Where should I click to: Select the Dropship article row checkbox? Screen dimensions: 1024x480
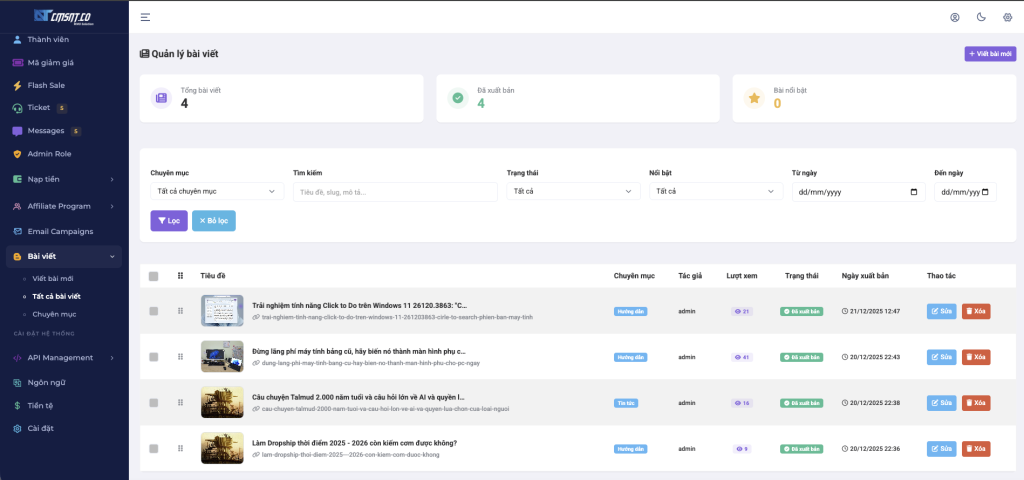[153, 449]
